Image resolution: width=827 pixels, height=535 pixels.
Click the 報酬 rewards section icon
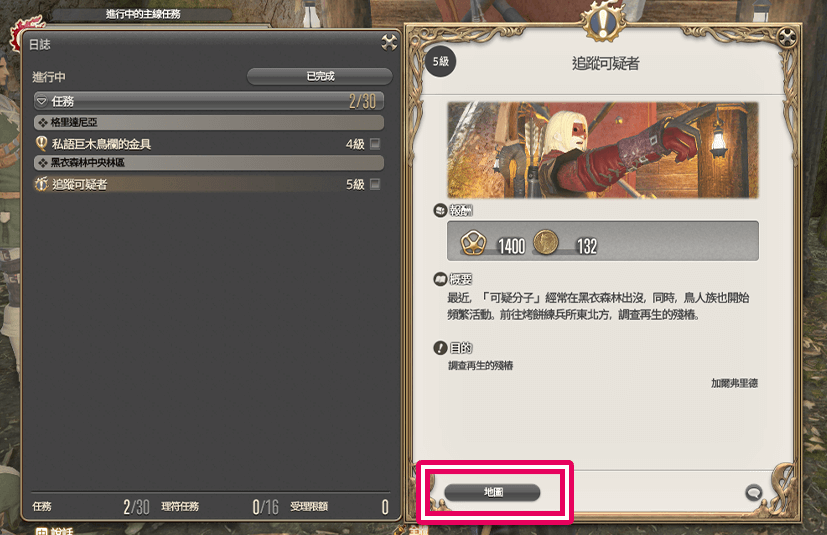pyautogui.click(x=440, y=211)
